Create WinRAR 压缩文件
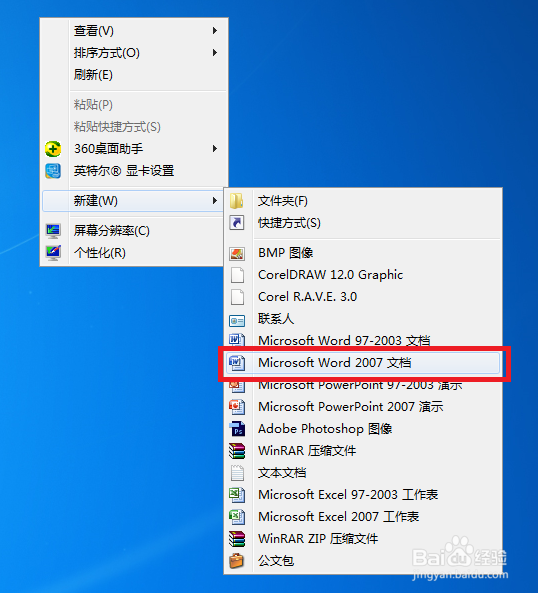Screen dimensions: 538x593 (363, 451)
